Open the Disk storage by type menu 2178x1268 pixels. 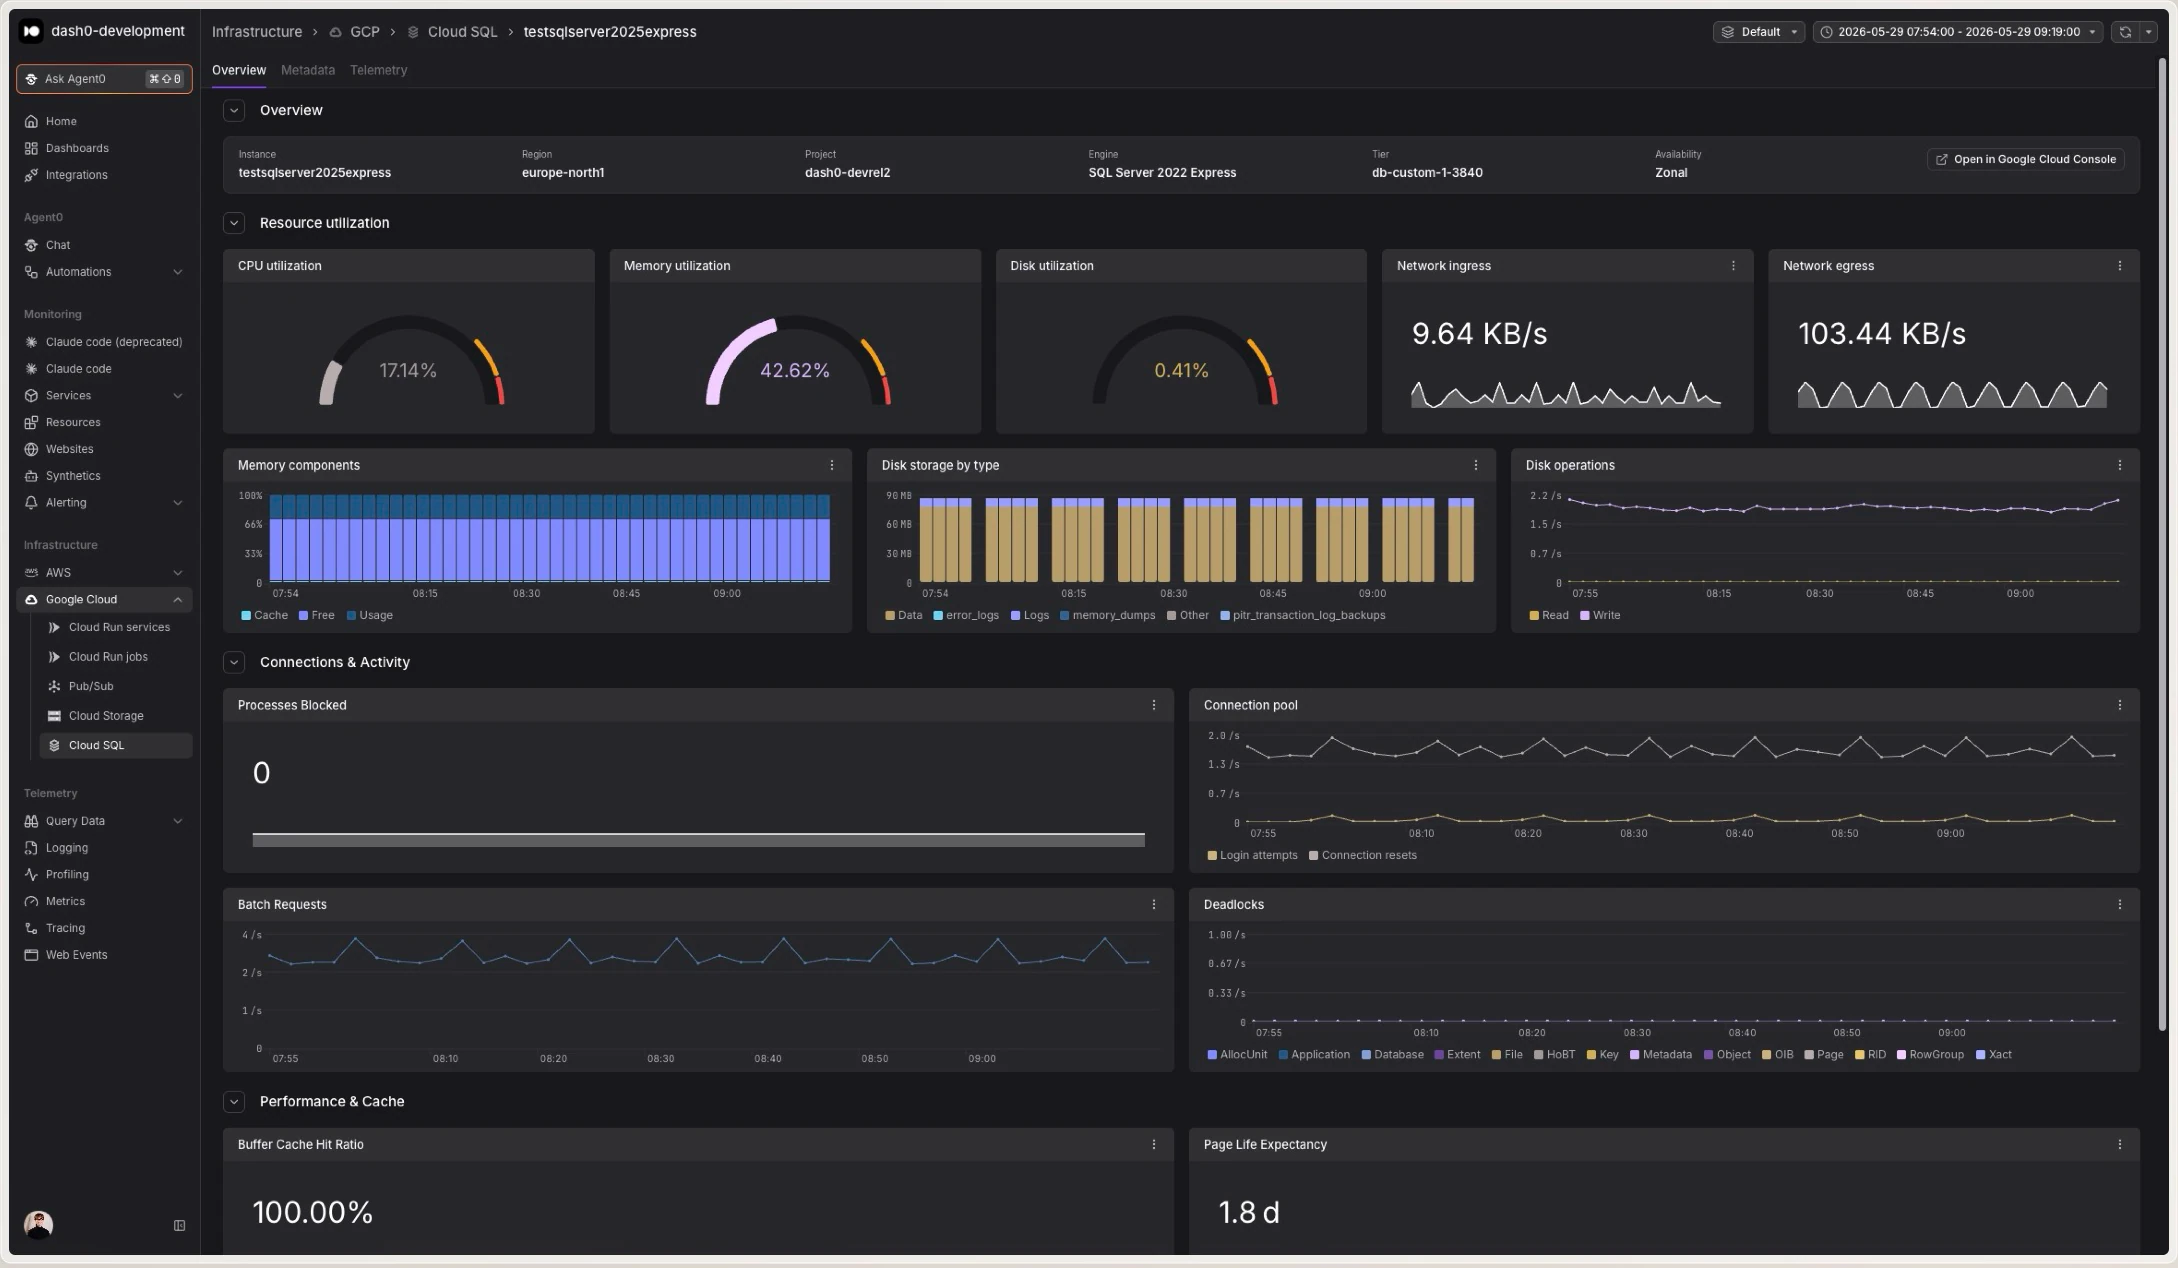[1475, 465]
